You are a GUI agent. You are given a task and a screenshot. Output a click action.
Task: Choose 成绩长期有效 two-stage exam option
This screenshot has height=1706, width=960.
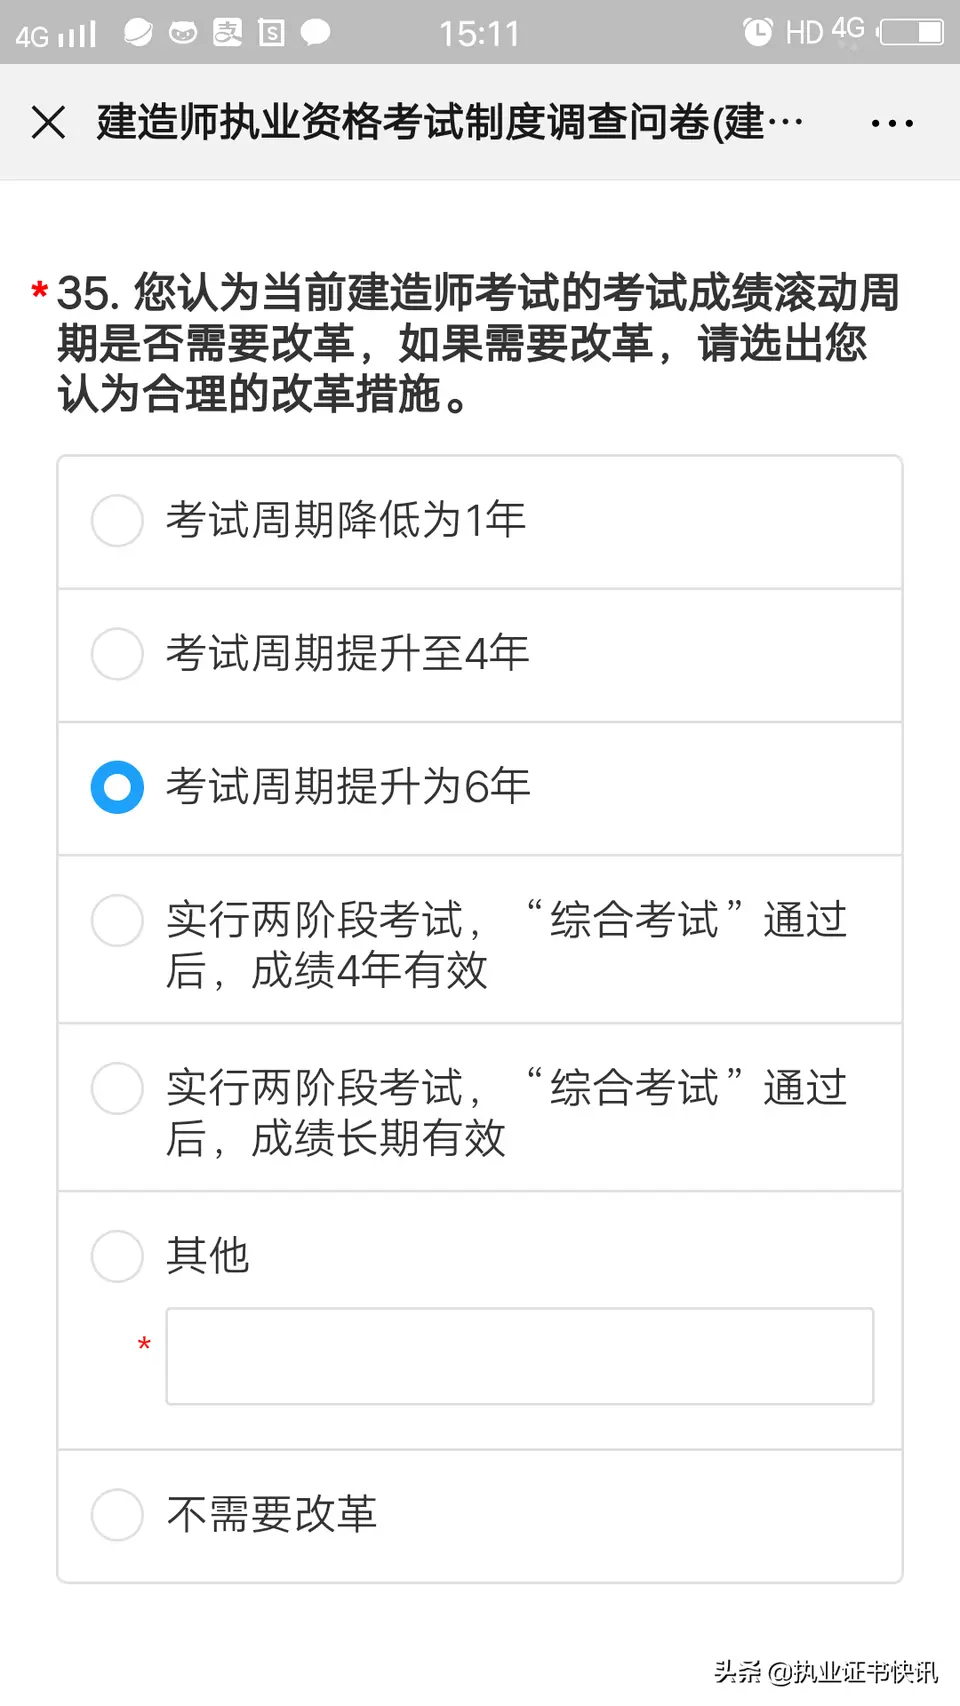[x=480, y=1107]
